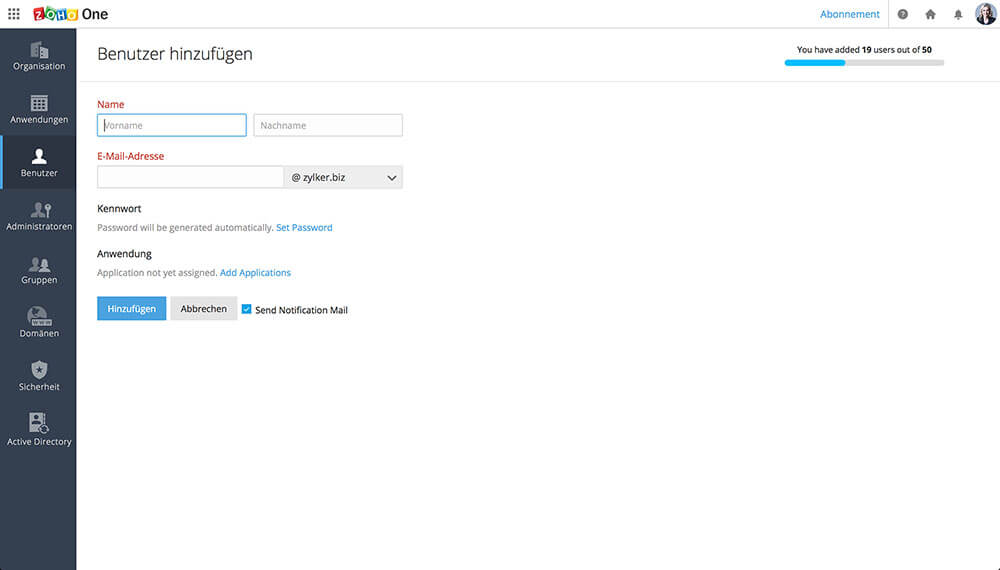The height and width of the screenshot is (570, 1000).
Task: Open the Anwendungen sidebar section
Action: (38, 109)
